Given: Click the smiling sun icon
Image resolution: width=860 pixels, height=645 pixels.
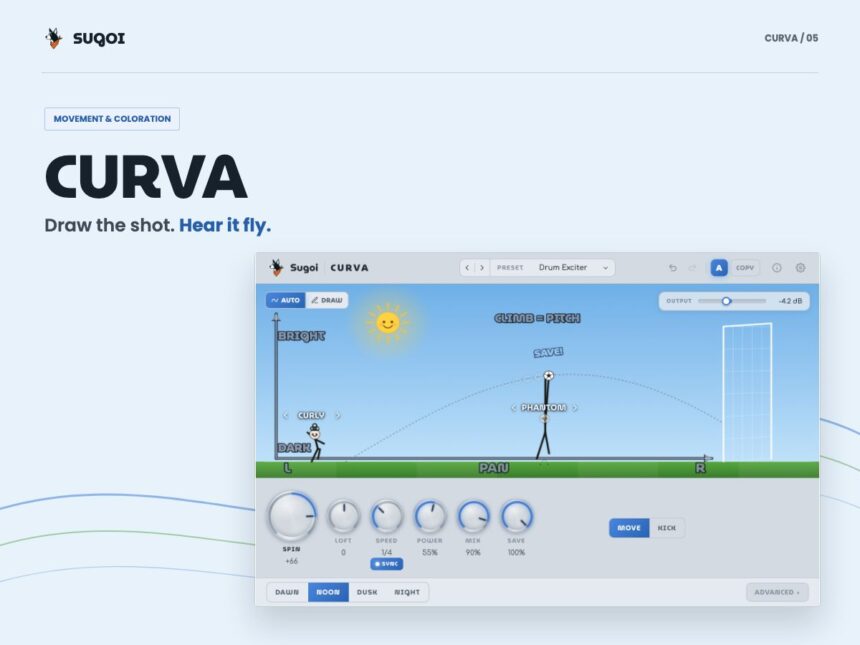Looking at the screenshot, I should [388, 322].
